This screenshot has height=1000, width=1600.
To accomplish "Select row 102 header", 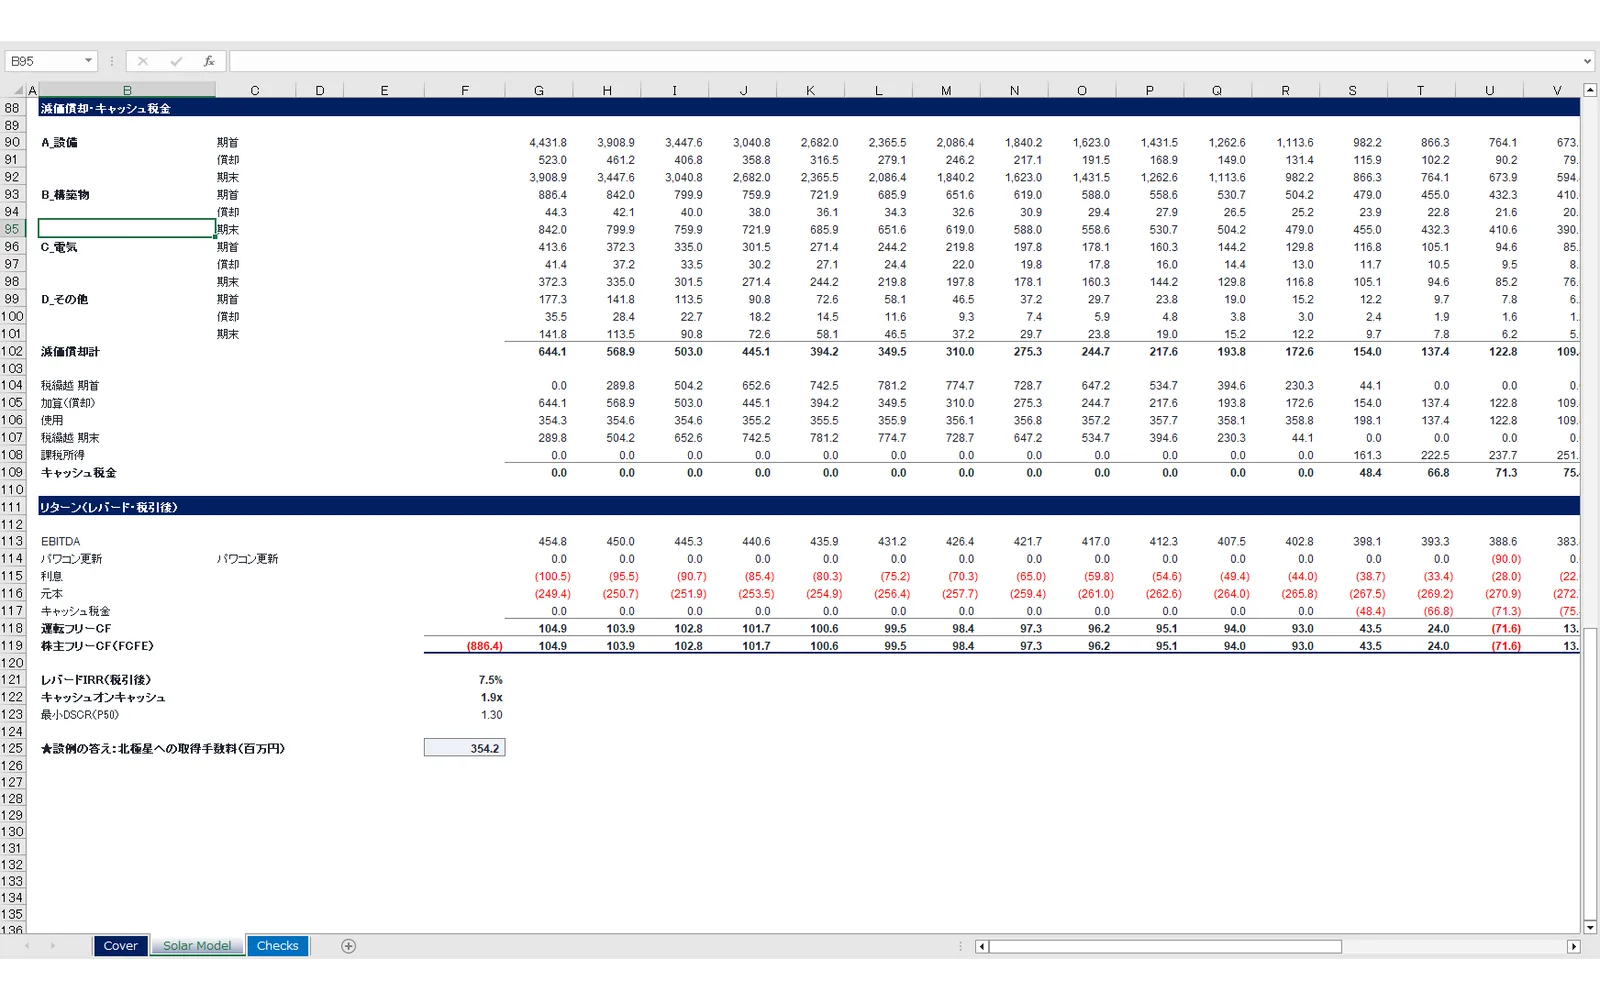I will [x=12, y=352].
